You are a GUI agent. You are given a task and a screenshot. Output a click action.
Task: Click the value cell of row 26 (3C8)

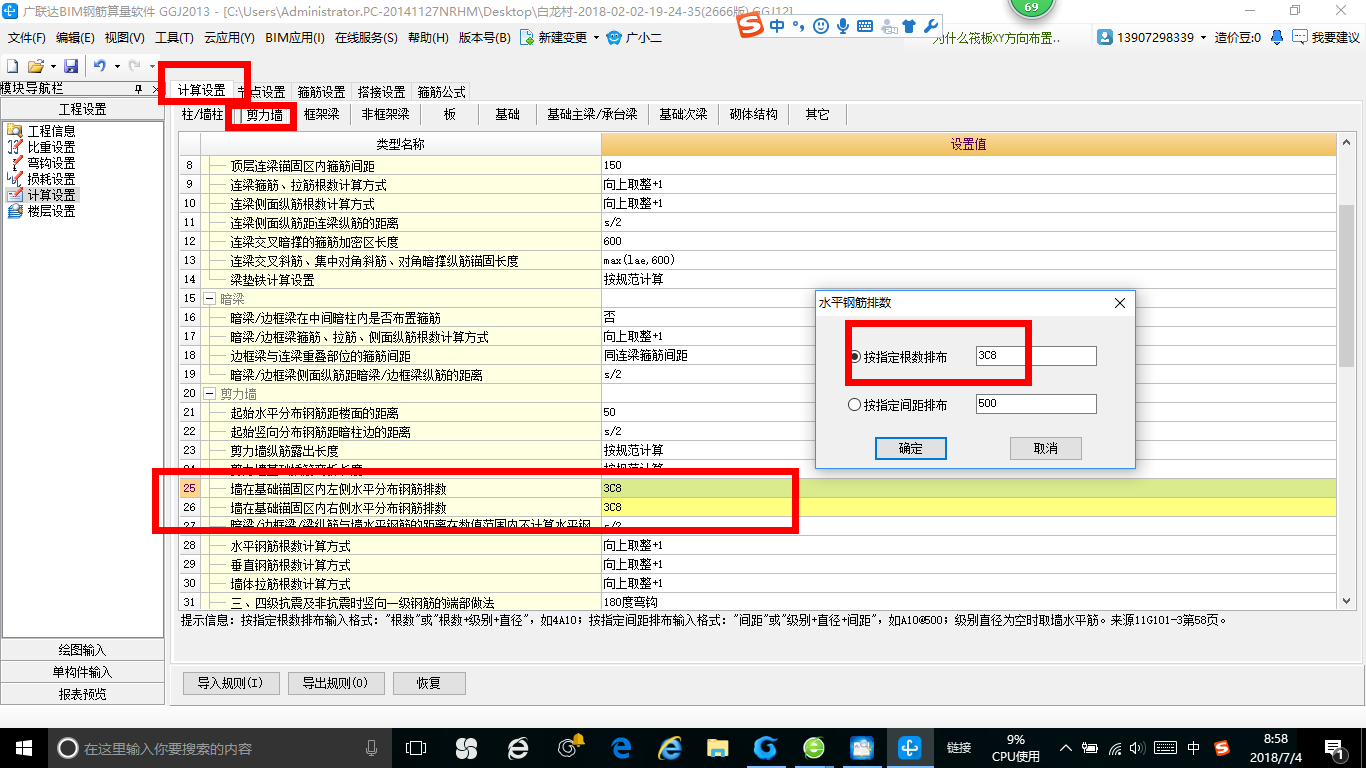tap(968, 508)
